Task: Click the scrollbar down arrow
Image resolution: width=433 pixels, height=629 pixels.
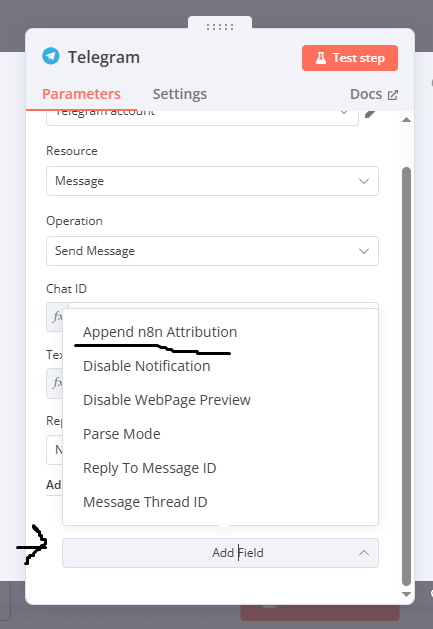Action: (406, 594)
